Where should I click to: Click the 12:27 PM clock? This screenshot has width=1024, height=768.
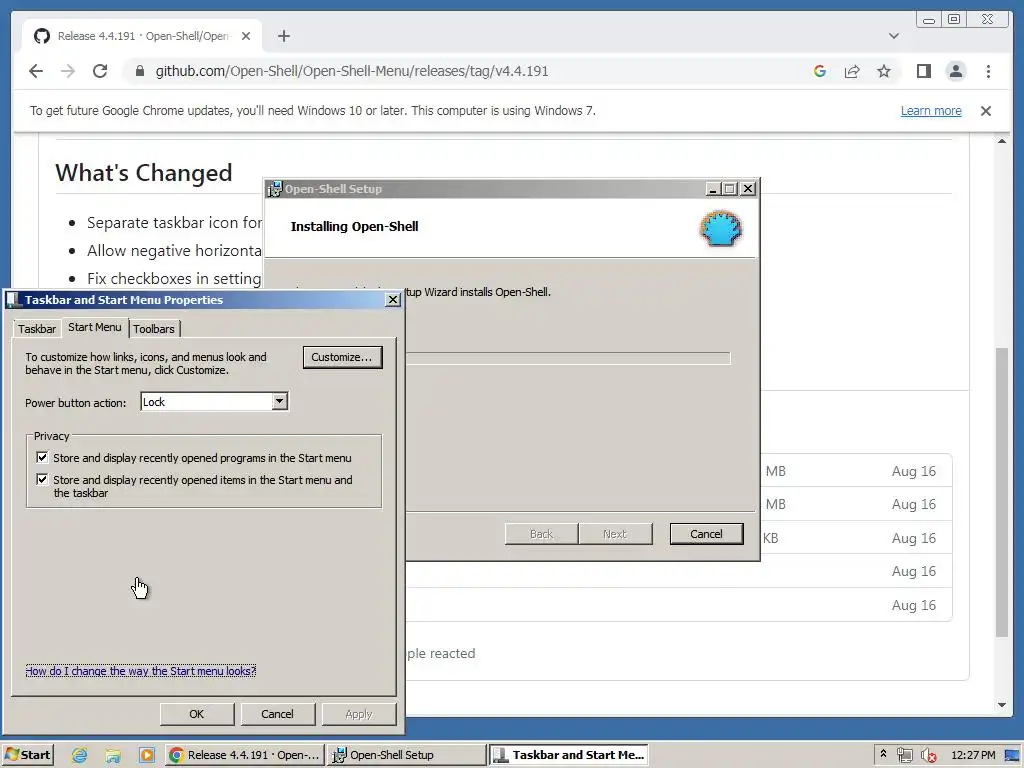973,755
